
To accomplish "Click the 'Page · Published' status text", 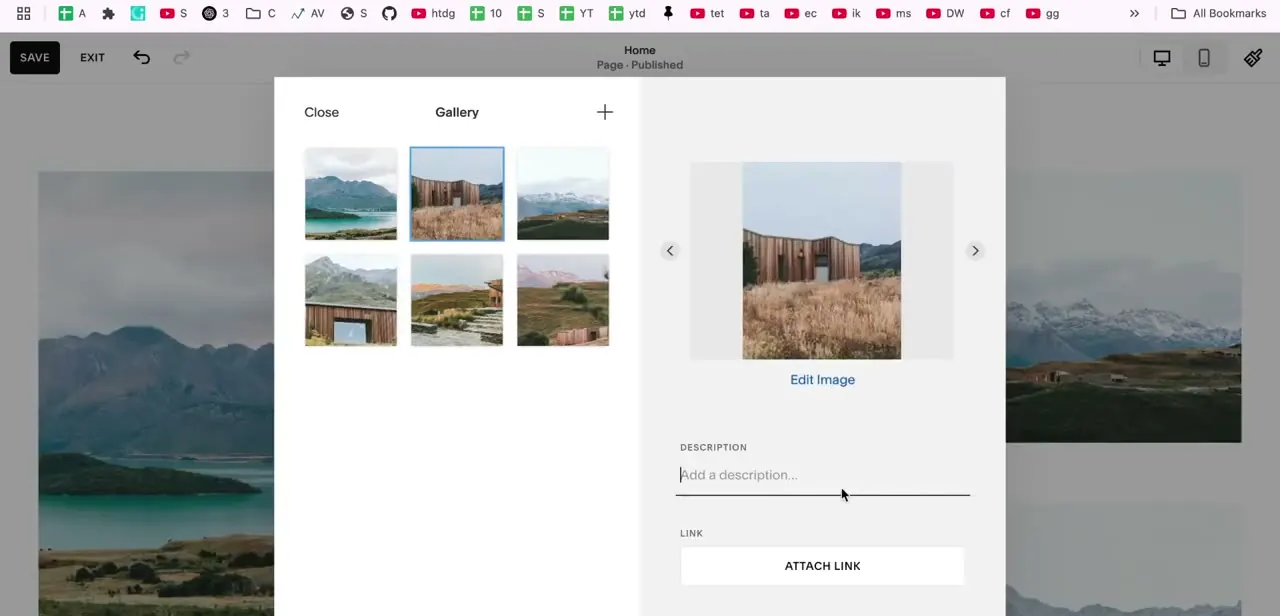I will click(640, 65).
